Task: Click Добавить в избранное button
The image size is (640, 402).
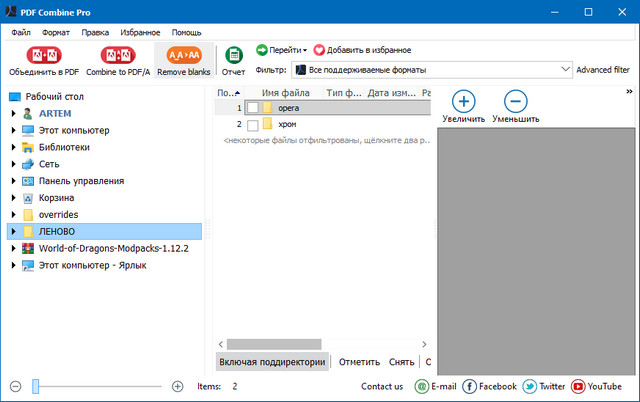Action: pos(362,50)
